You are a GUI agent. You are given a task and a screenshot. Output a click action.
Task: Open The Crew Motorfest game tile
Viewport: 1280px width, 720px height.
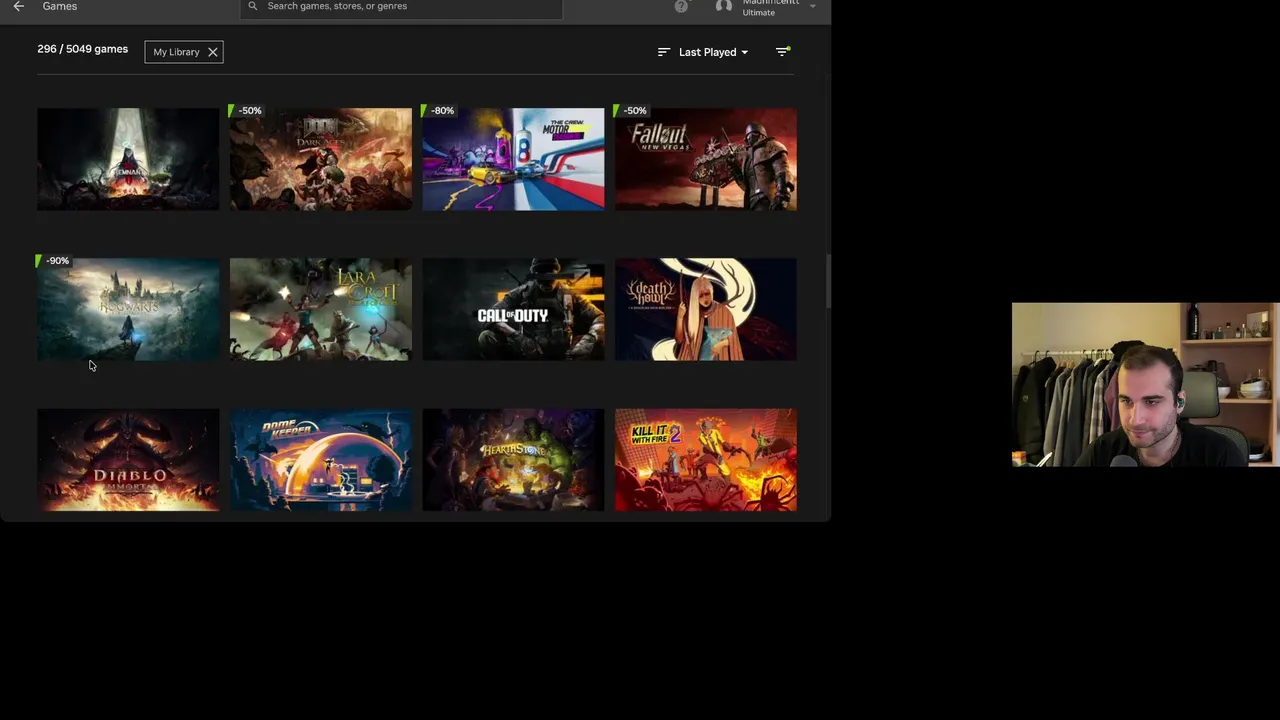(513, 159)
